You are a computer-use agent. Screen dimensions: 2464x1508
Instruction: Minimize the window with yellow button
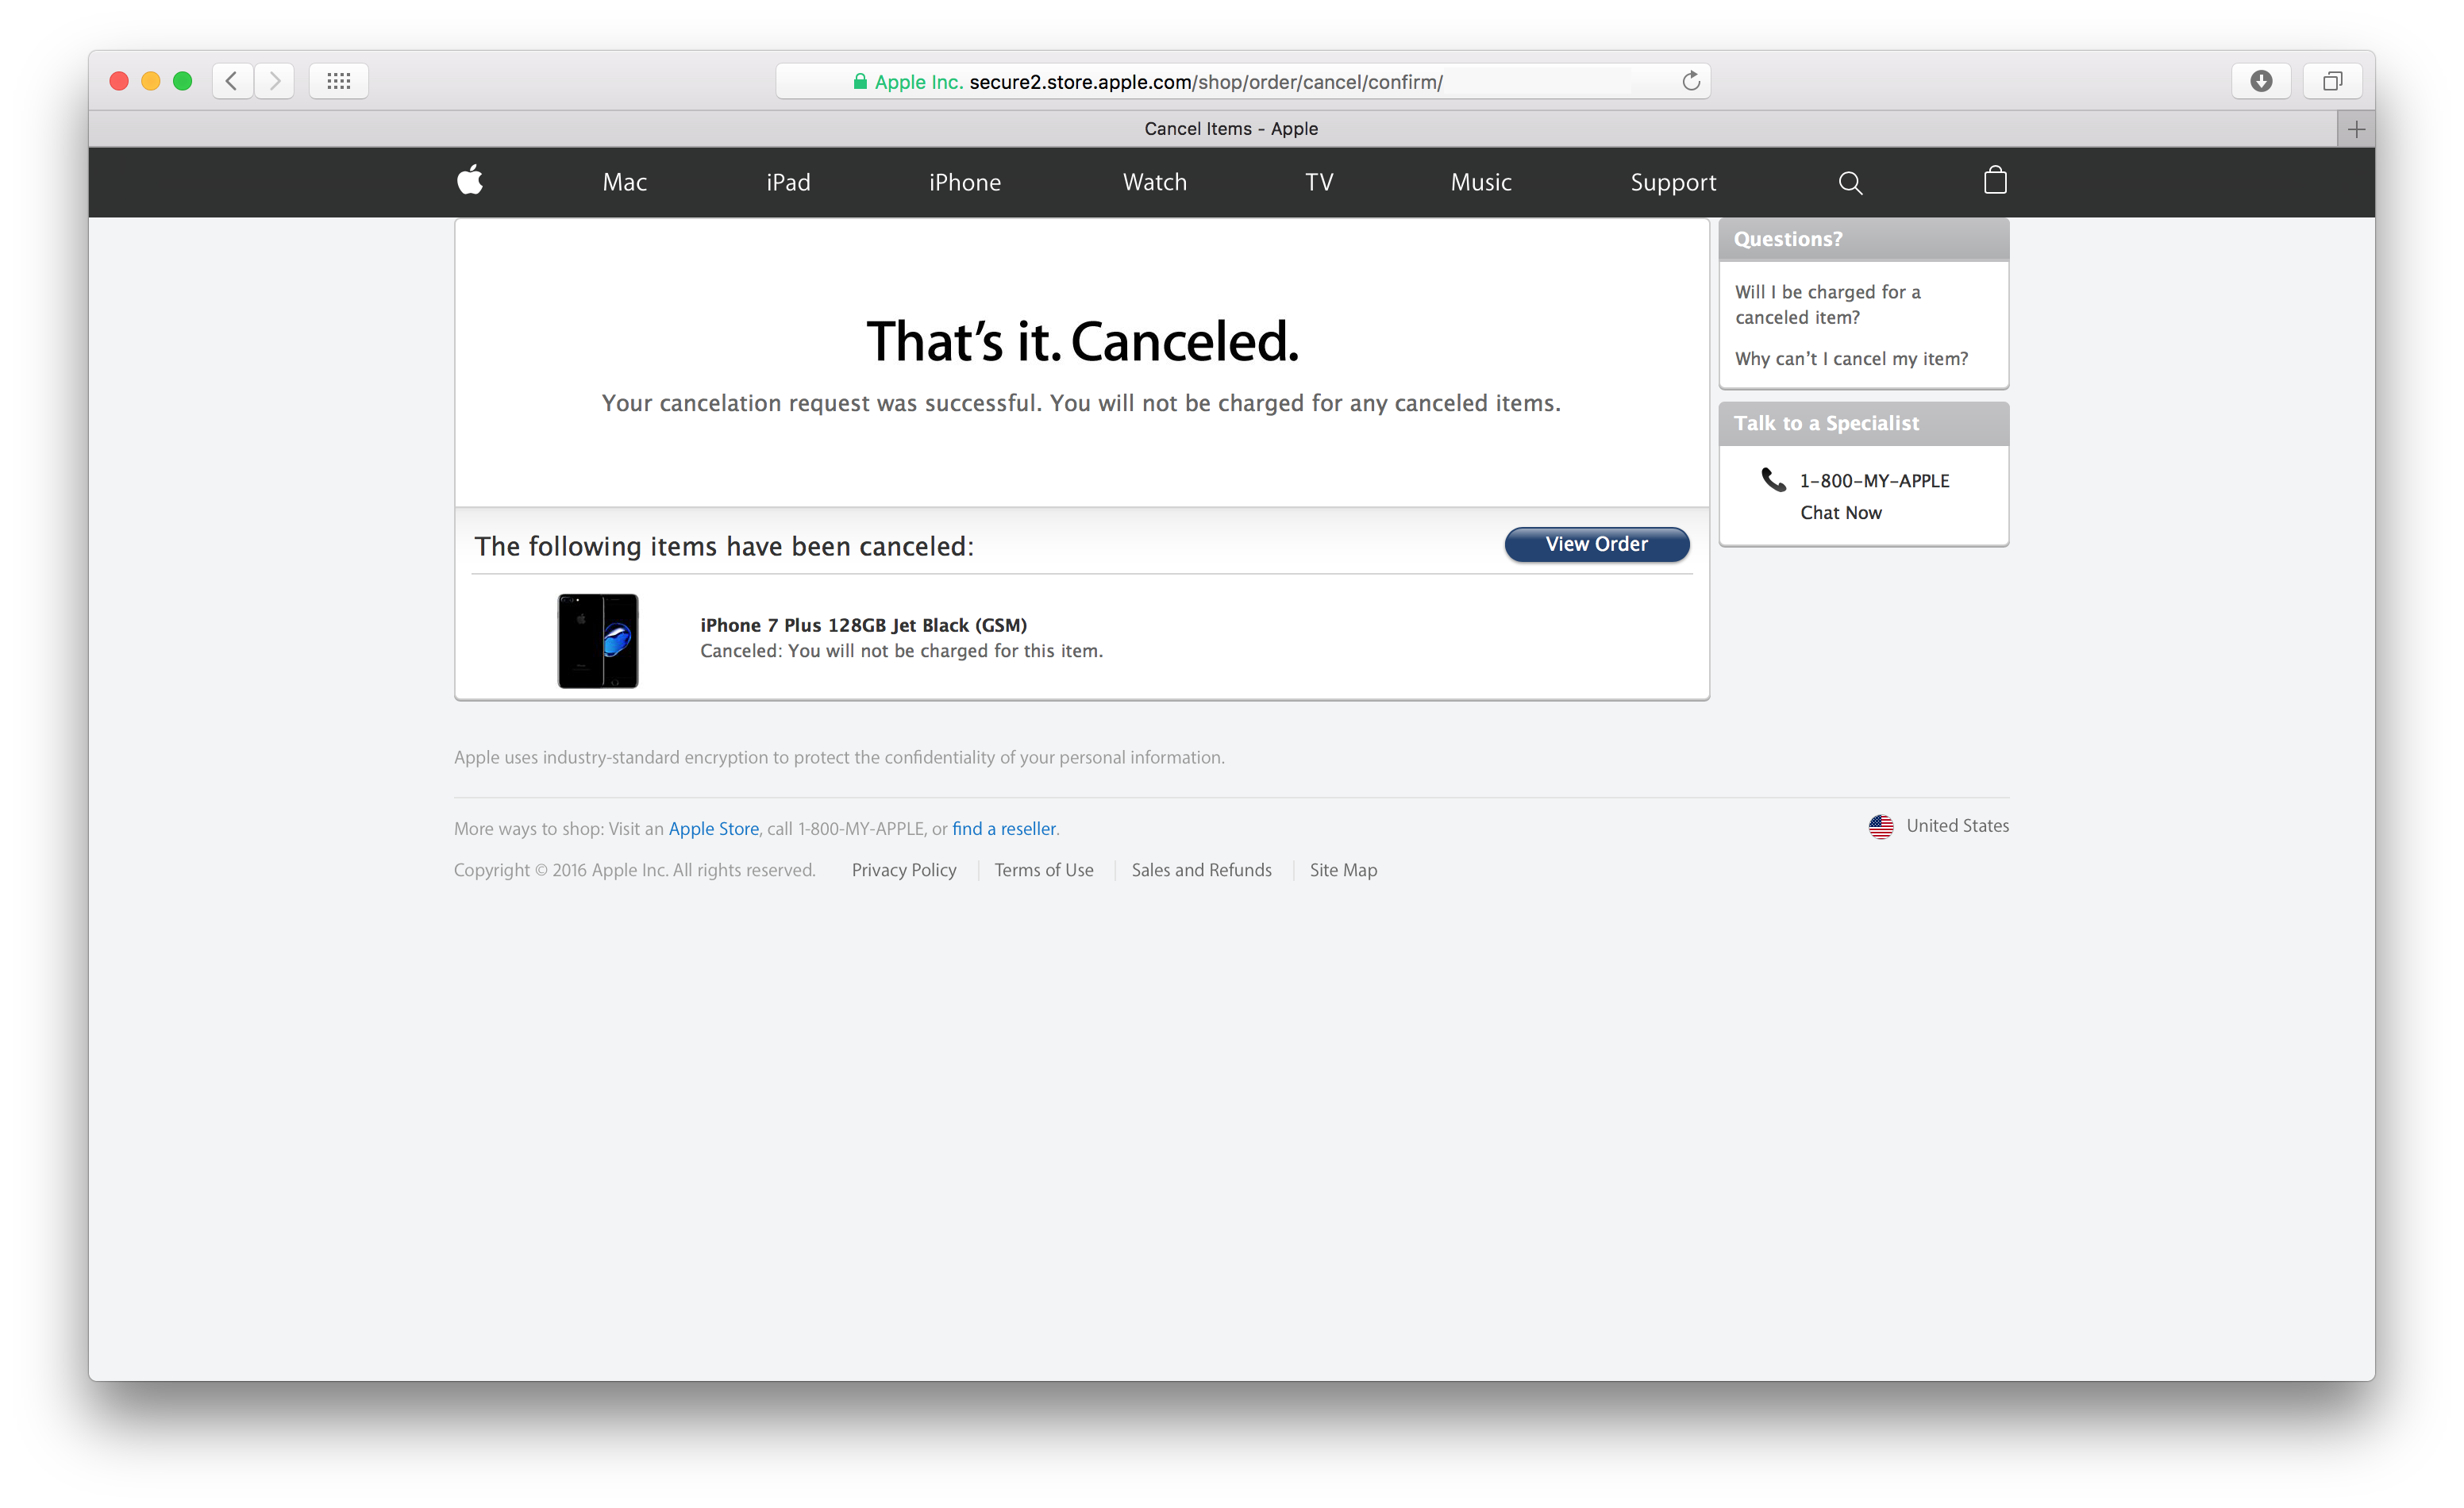click(151, 81)
